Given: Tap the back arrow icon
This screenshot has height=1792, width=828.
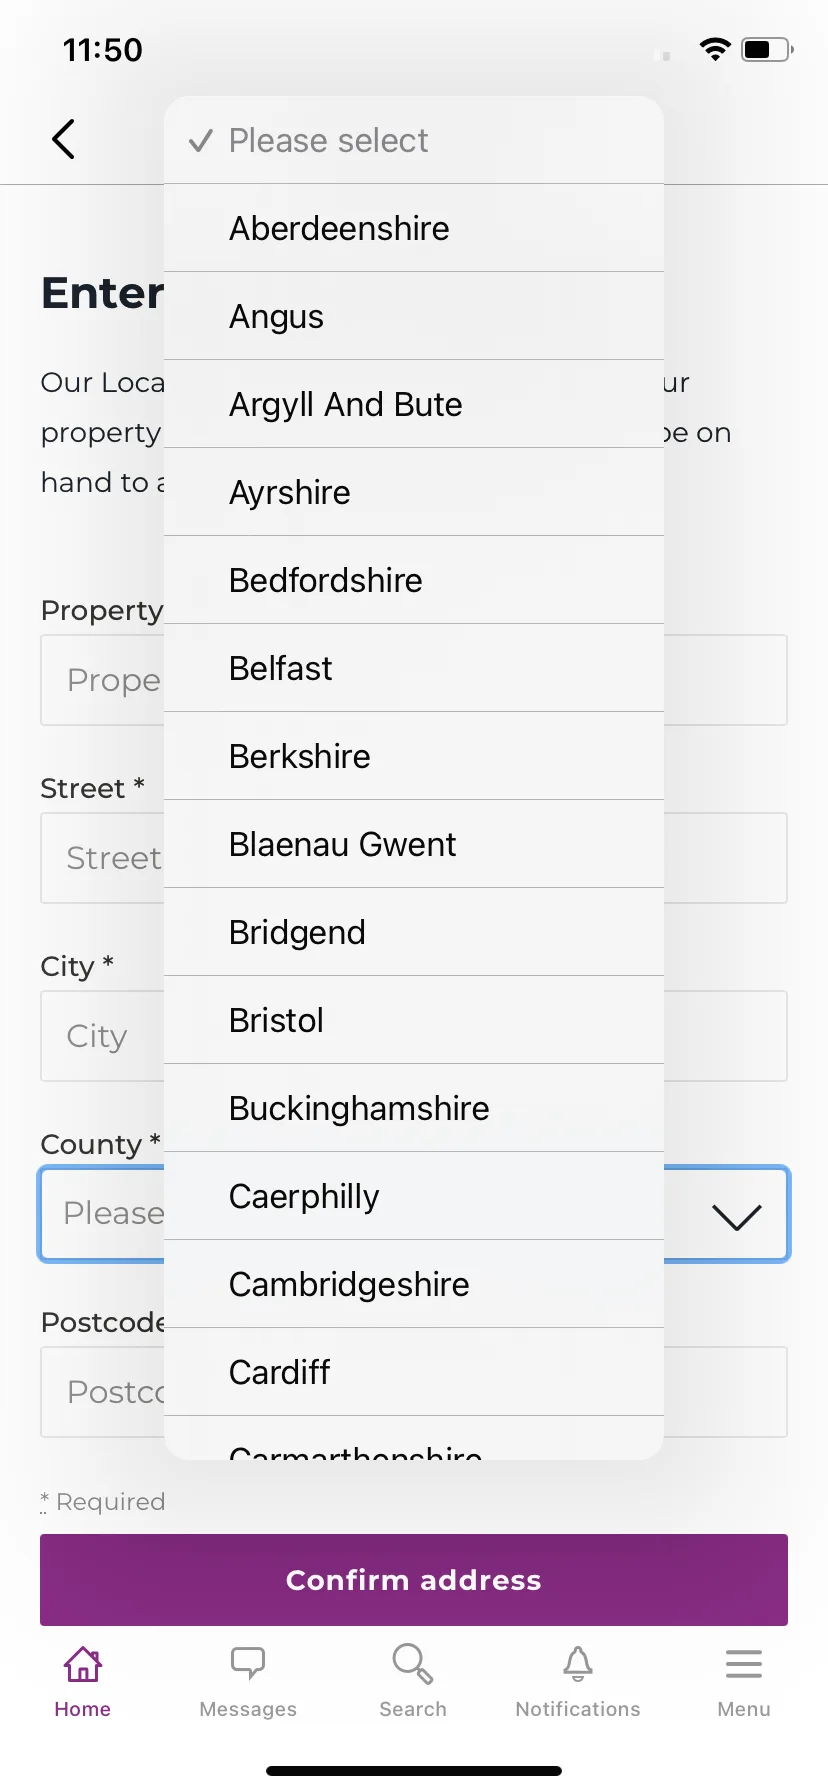Looking at the screenshot, I should click(x=63, y=139).
